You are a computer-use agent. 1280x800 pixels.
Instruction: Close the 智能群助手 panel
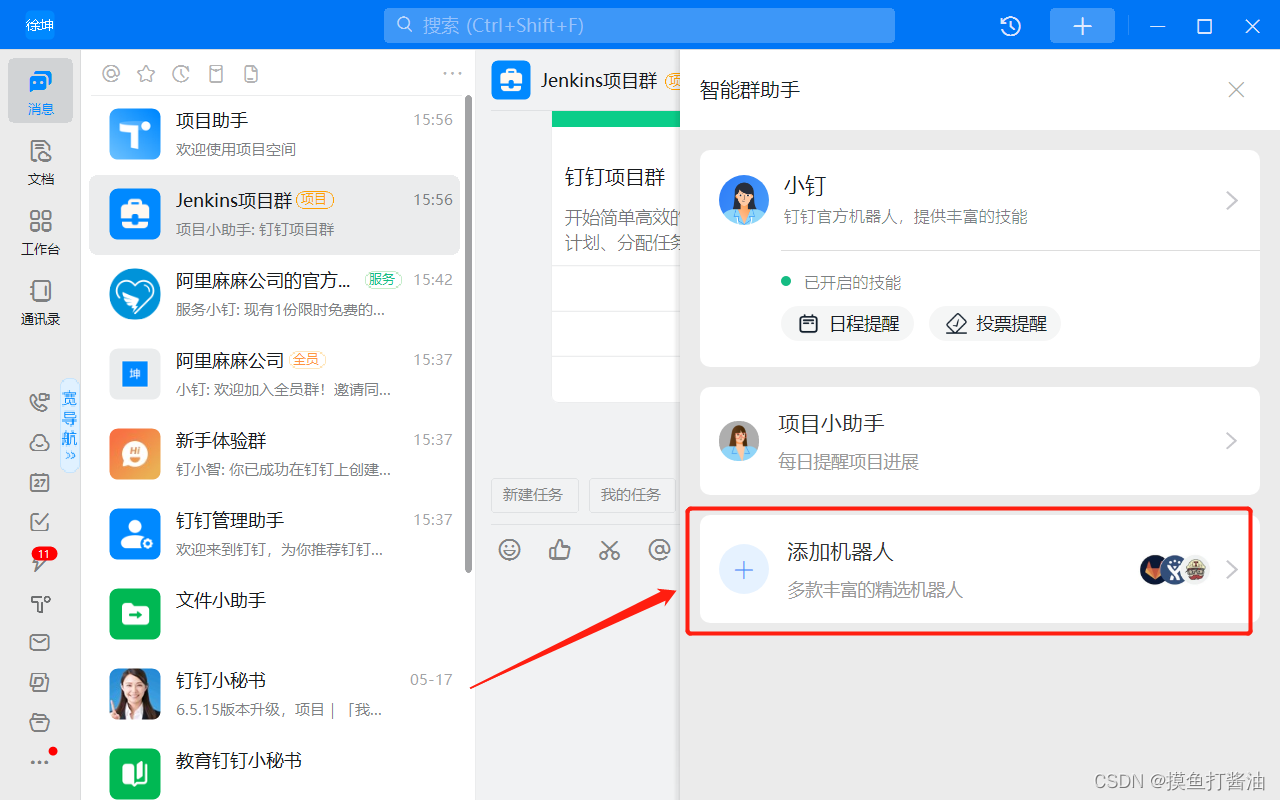pos(1236,90)
